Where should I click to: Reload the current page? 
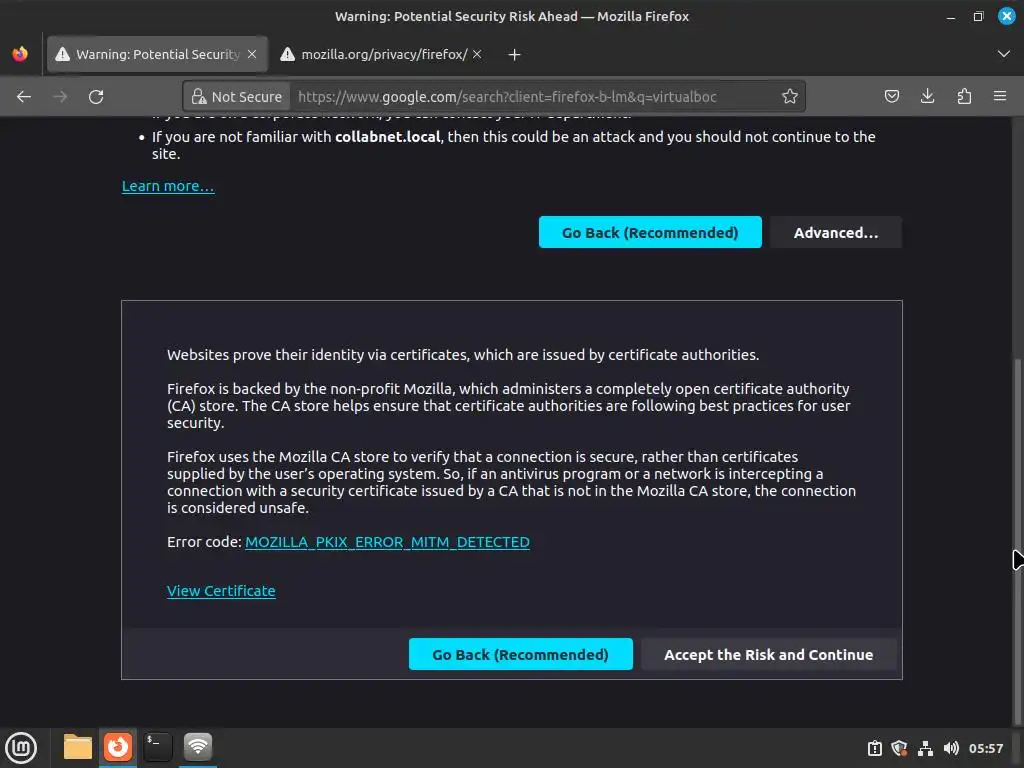96,97
